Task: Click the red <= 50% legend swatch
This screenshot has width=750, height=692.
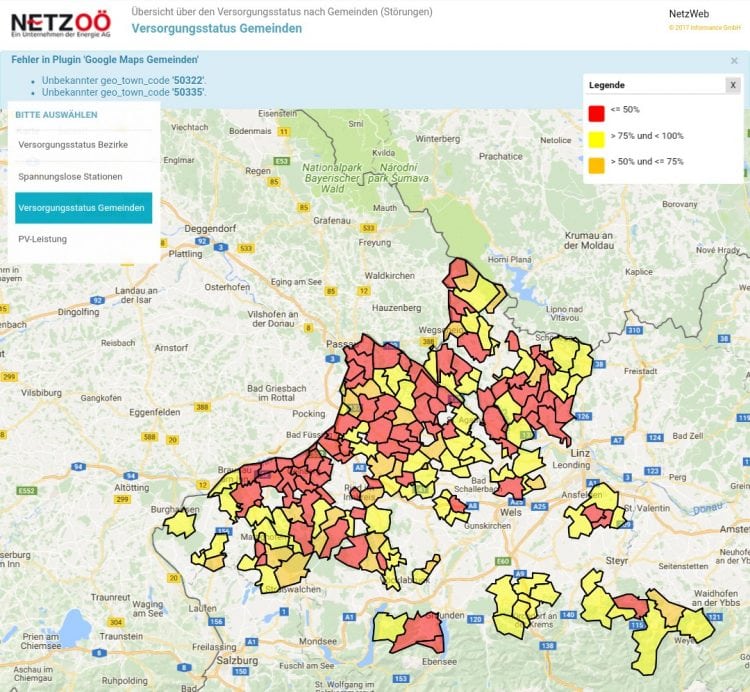Action: pos(596,113)
